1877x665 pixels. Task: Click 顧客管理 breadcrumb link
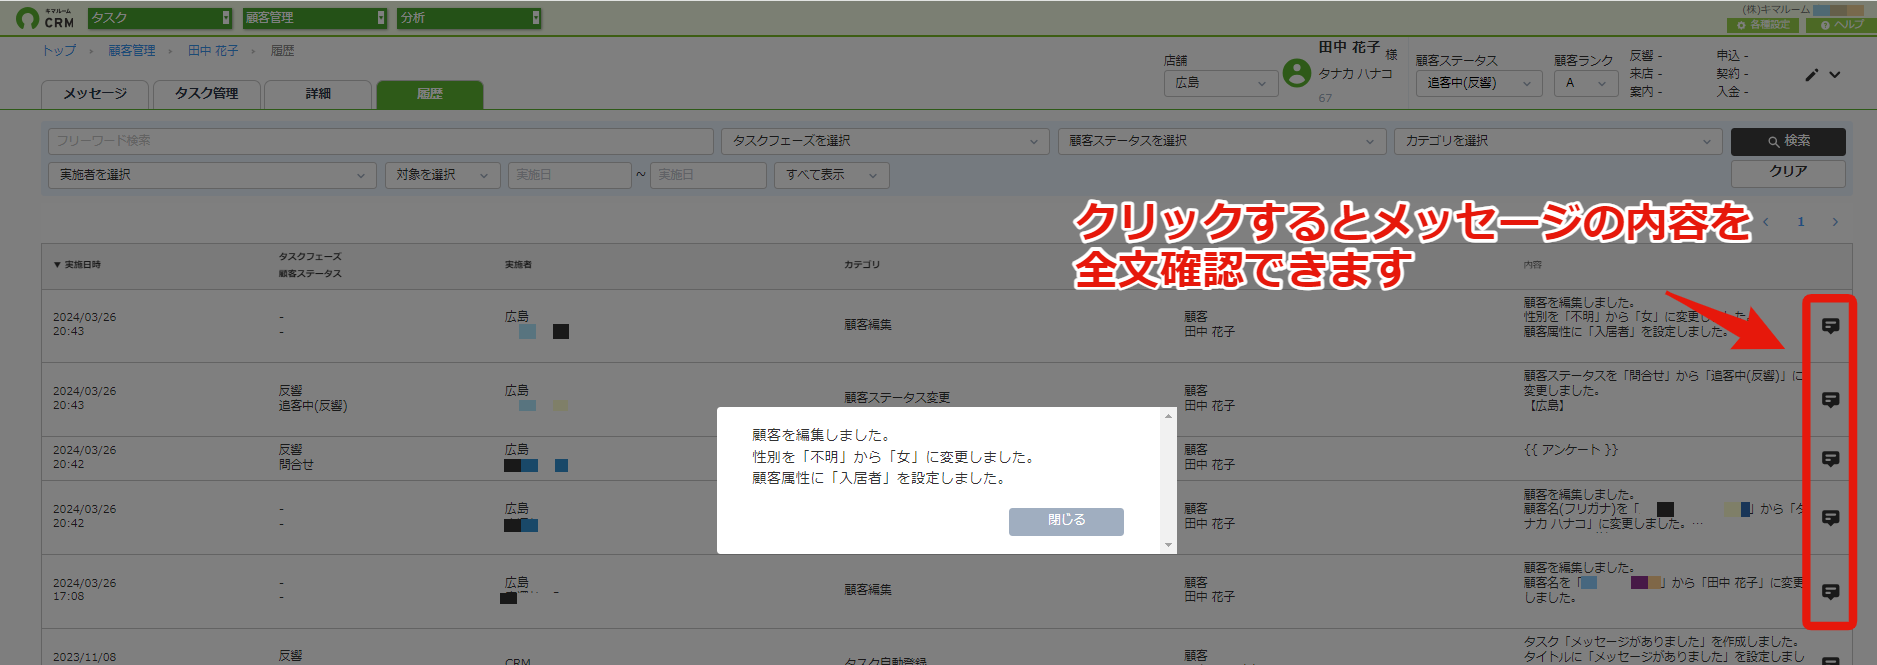point(132,51)
